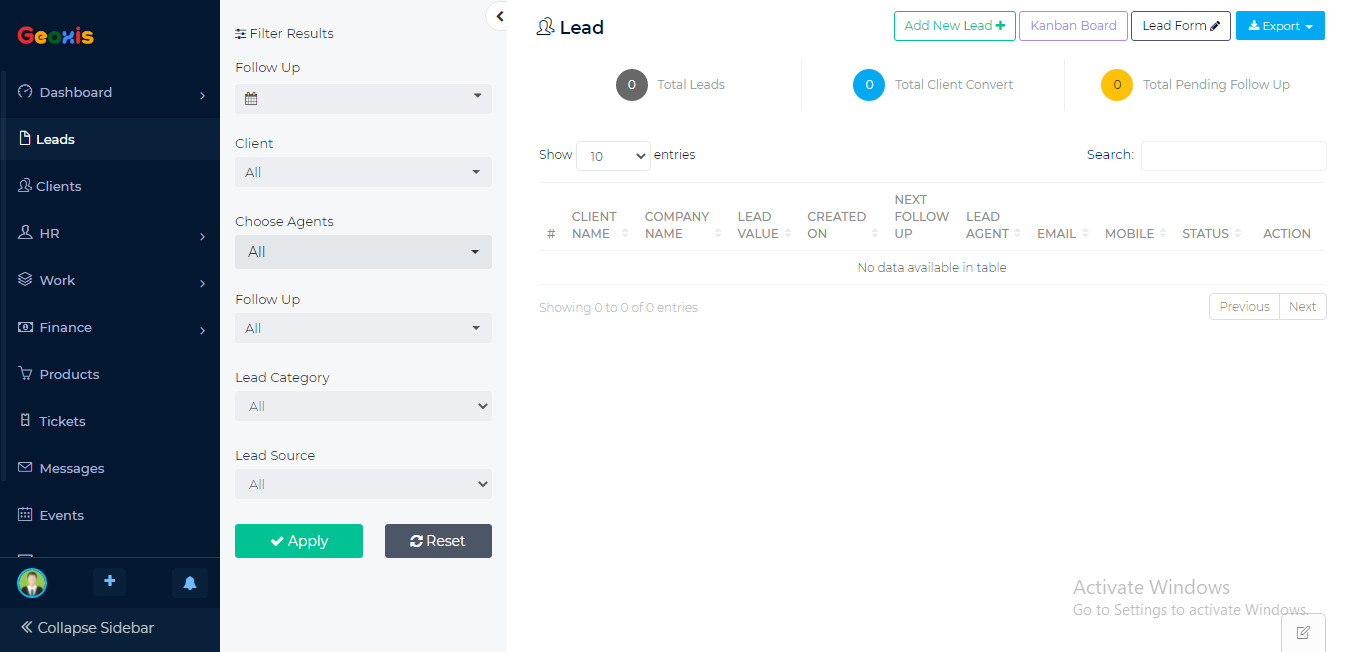Click the edit note icon bottom right
The image size is (1358, 652).
click(x=1302, y=632)
